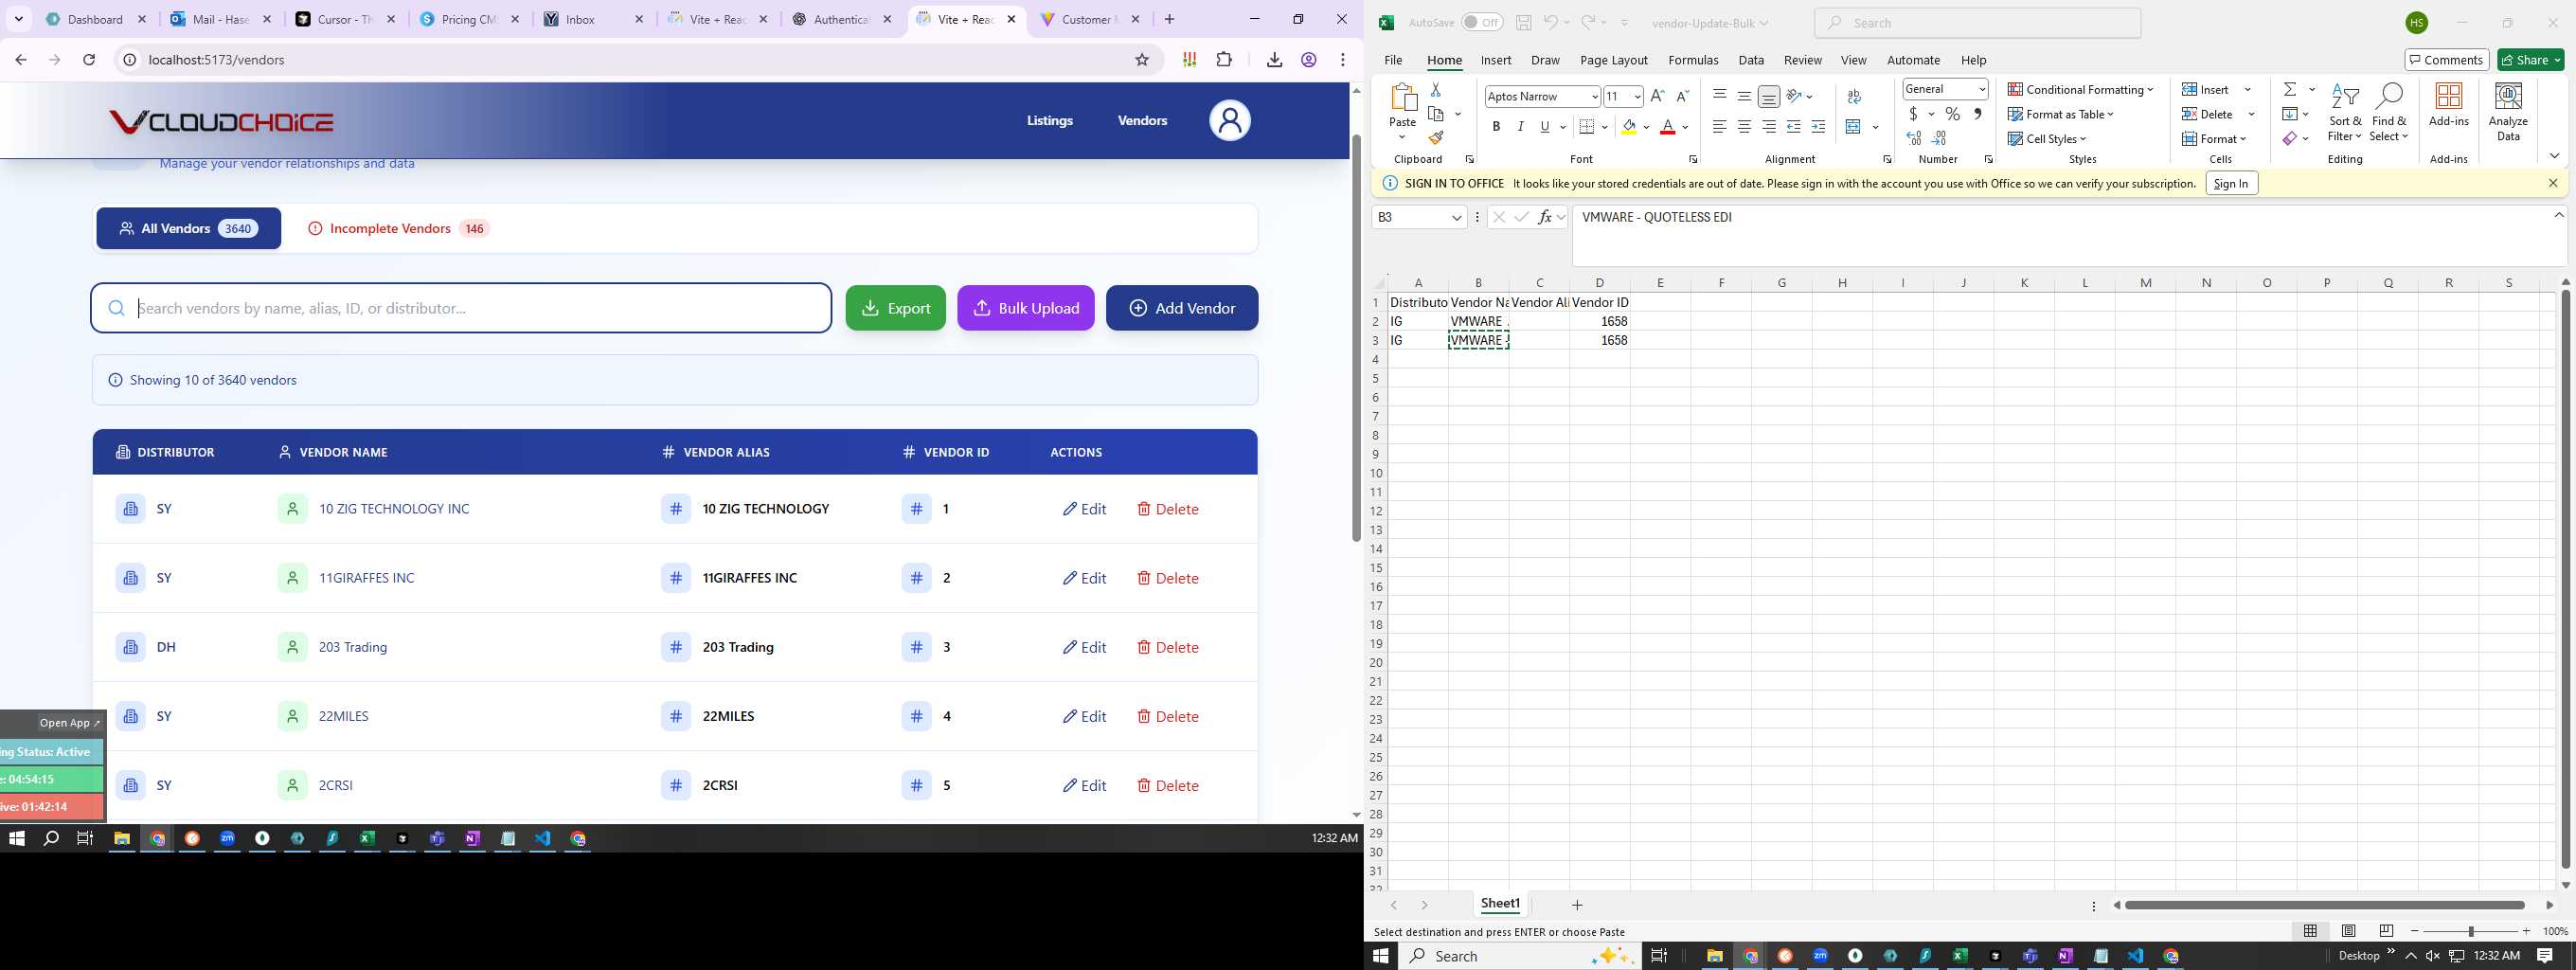Open the Excel File menu
The image size is (2576, 970).
point(1393,60)
